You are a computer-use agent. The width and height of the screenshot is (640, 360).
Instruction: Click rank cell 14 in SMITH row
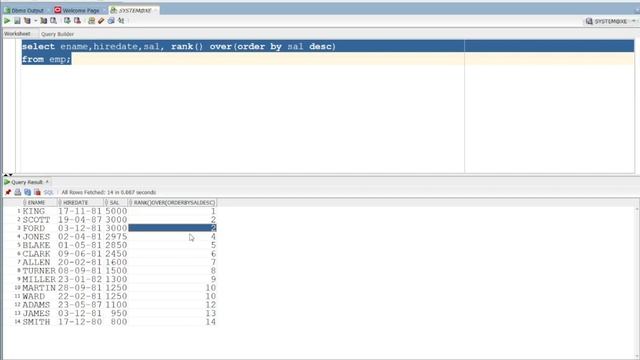[172, 322]
